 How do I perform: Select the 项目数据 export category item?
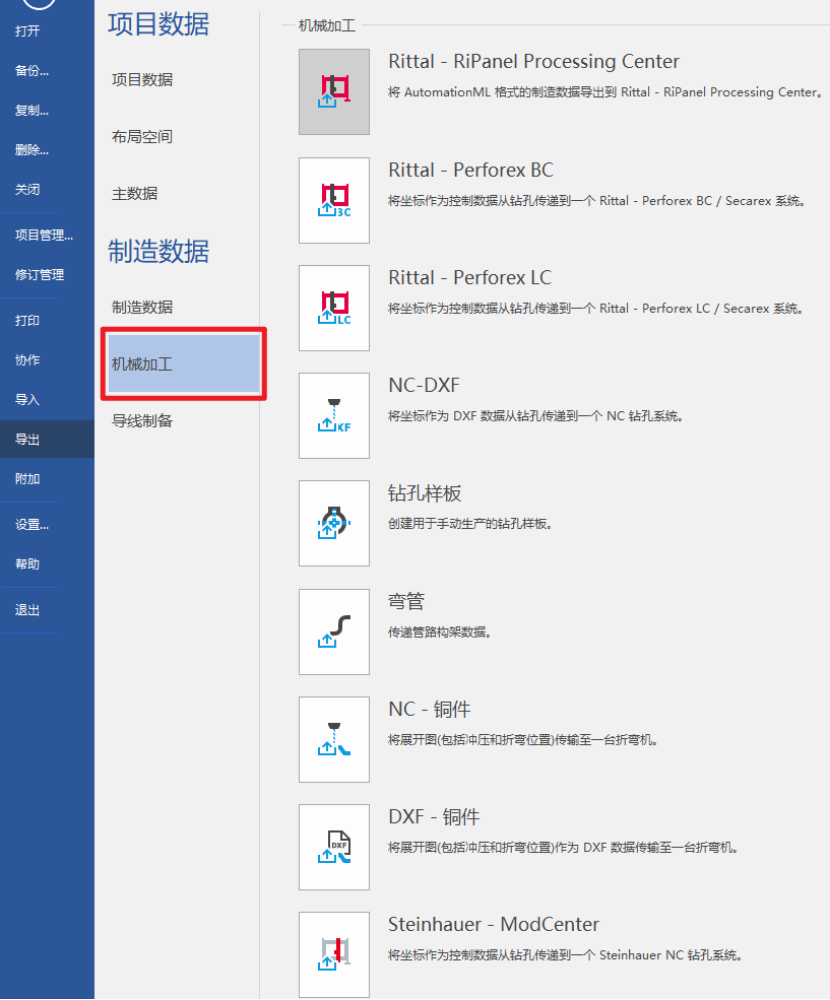point(142,80)
